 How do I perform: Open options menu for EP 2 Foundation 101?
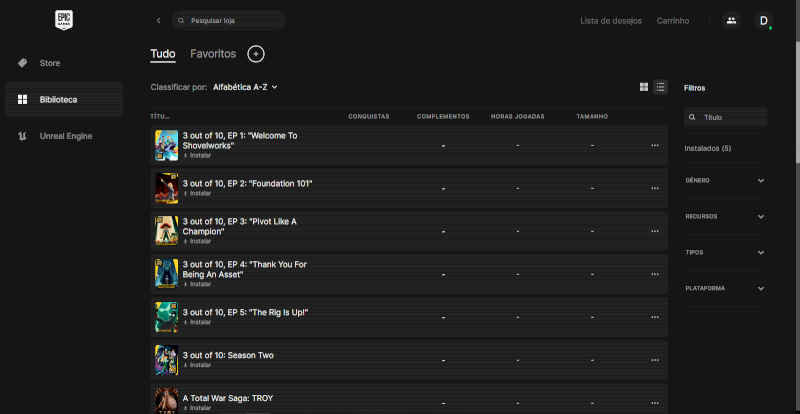pyautogui.click(x=655, y=188)
